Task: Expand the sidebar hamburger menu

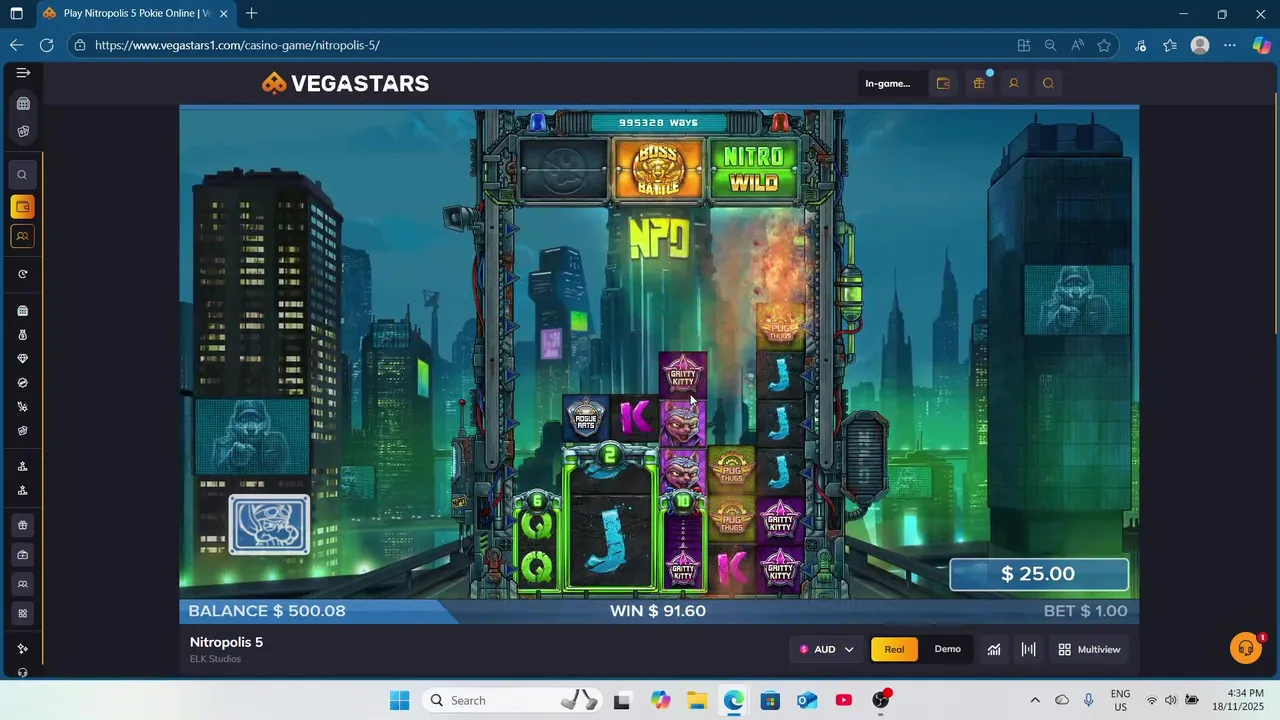Action: (23, 73)
